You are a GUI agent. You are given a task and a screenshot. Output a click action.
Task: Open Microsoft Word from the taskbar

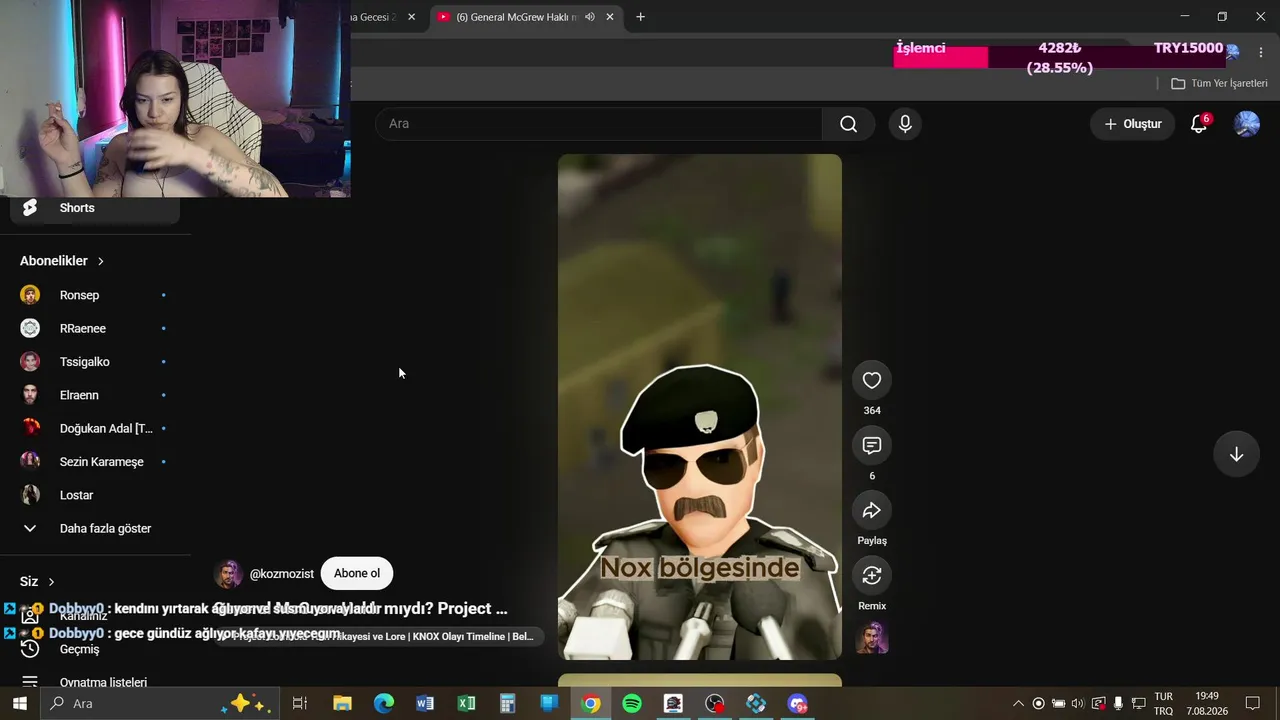(x=425, y=704)
